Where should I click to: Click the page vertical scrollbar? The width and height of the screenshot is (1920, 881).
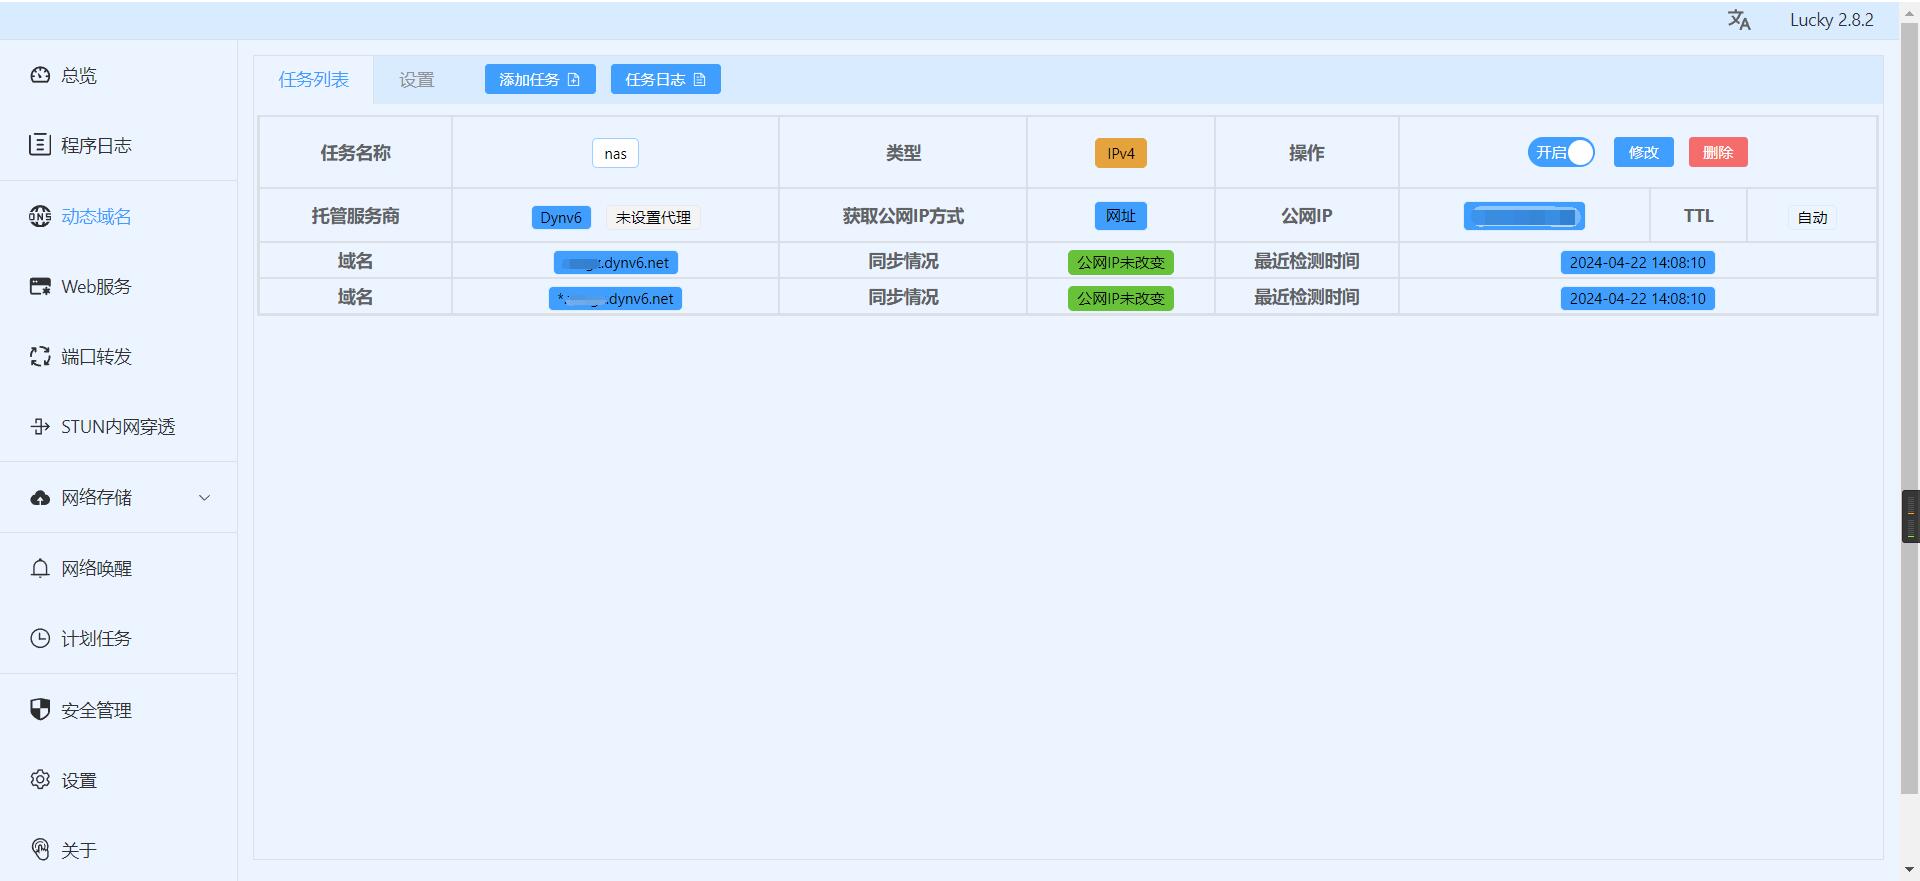1909,300
